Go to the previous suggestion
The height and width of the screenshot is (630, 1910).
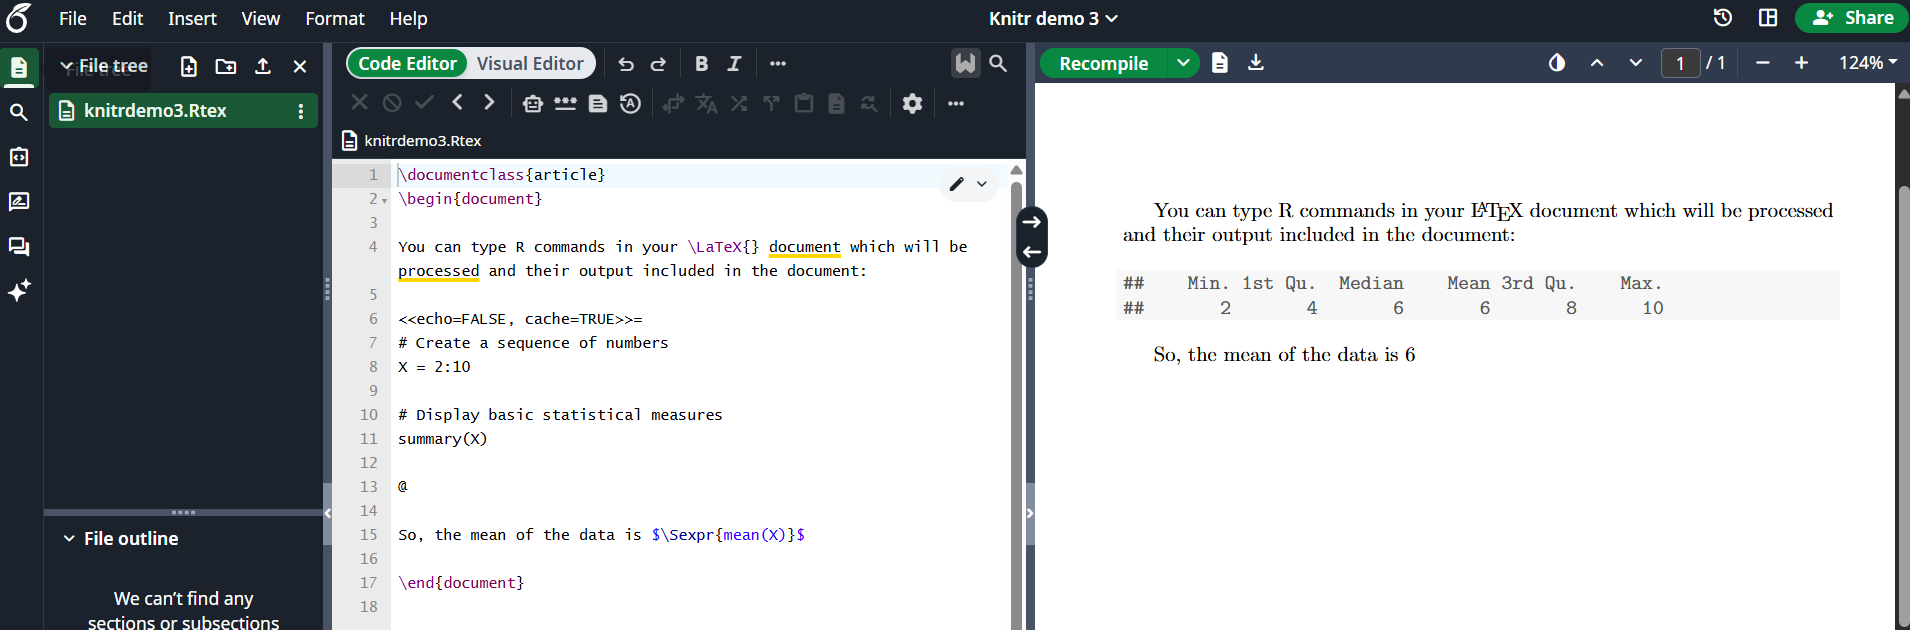tap(457, 102)
